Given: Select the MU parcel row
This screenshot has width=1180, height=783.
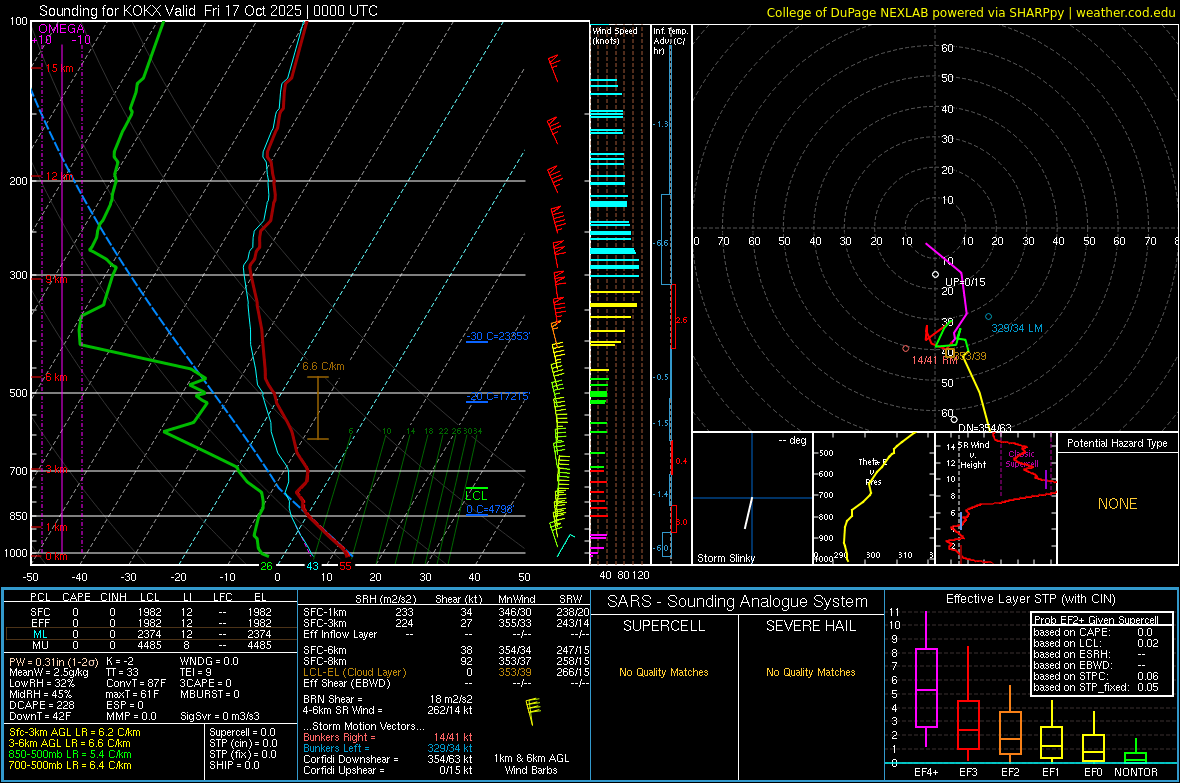Looking at the screenshot, I should pyautogui.click(x=151, y=645).
